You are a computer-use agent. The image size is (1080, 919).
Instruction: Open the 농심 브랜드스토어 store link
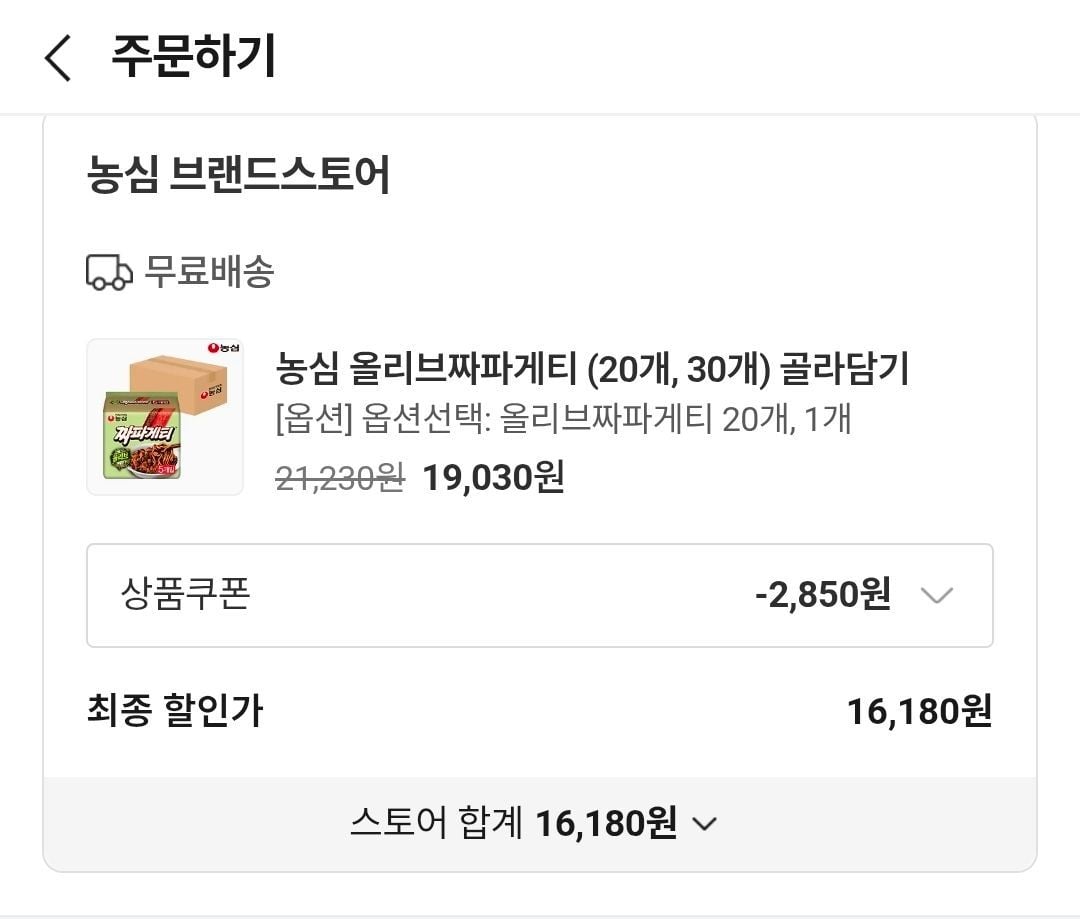point(238,174)
